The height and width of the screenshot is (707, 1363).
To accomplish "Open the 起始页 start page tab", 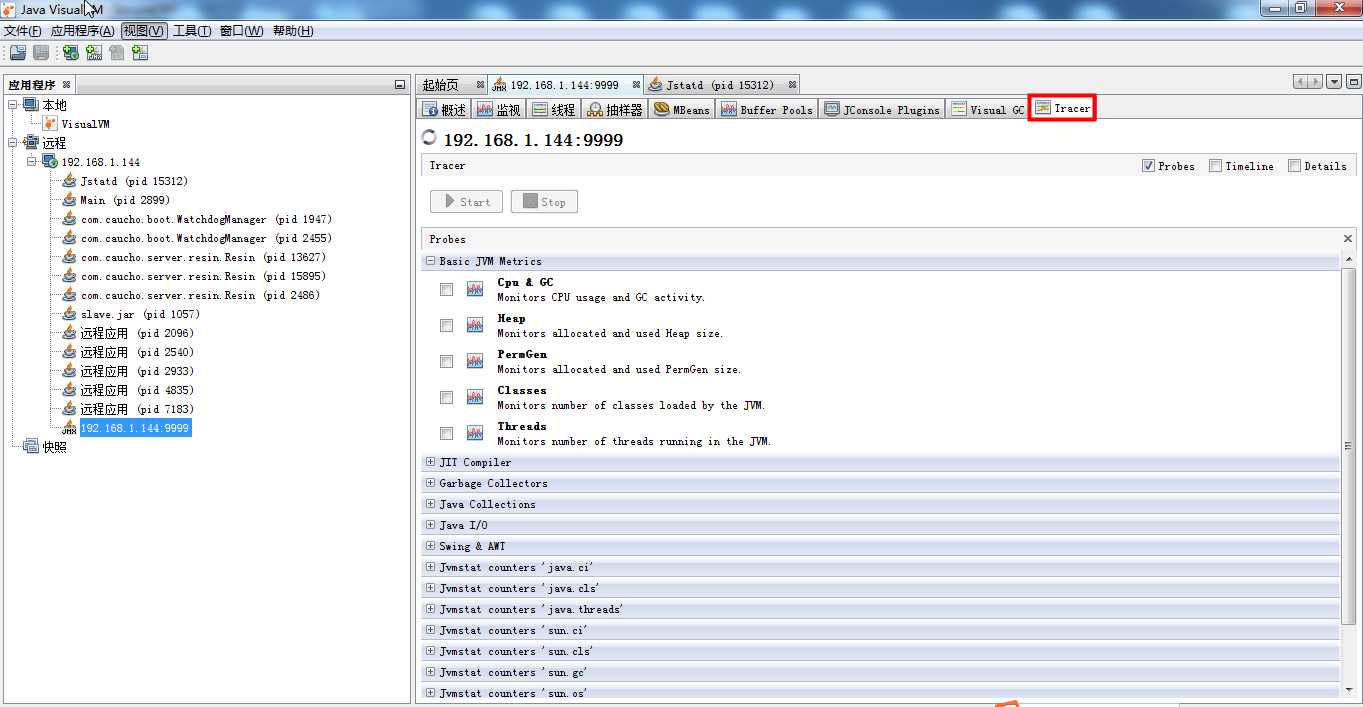I will 453,85.
